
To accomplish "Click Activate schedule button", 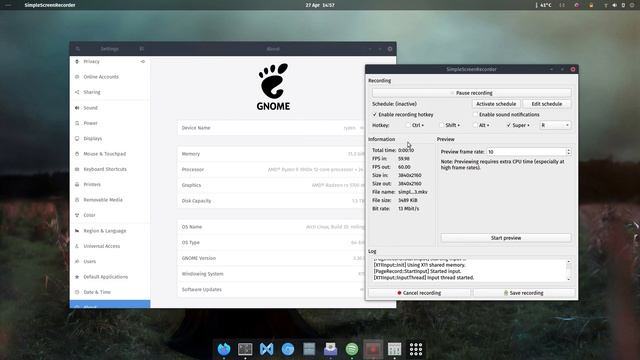I will click(x=496, y=104).
